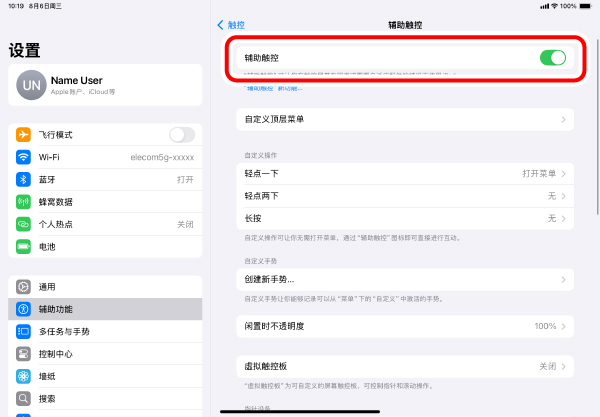
Task: Tap the Airplane mode (飞行模式) icon
Action: click(22, 134)
